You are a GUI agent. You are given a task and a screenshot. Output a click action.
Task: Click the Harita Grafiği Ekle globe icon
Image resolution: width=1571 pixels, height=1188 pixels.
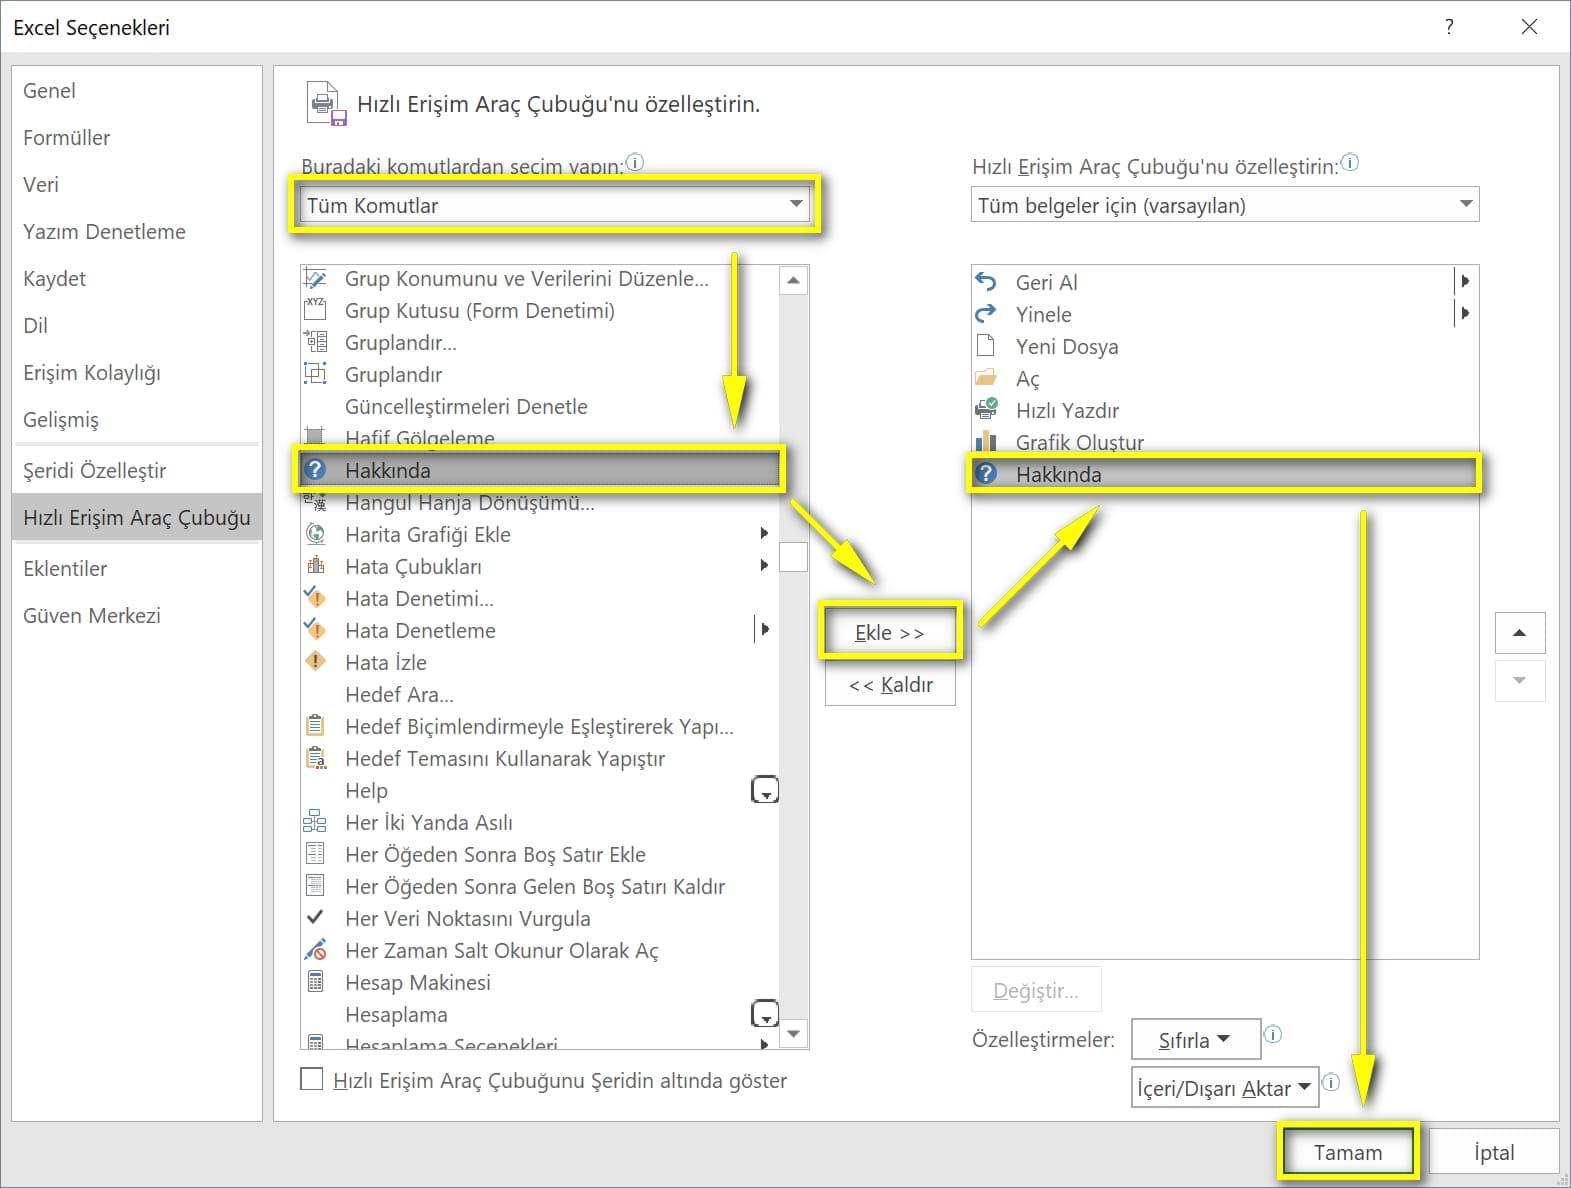pyautogui.click(x=315, y=534)
